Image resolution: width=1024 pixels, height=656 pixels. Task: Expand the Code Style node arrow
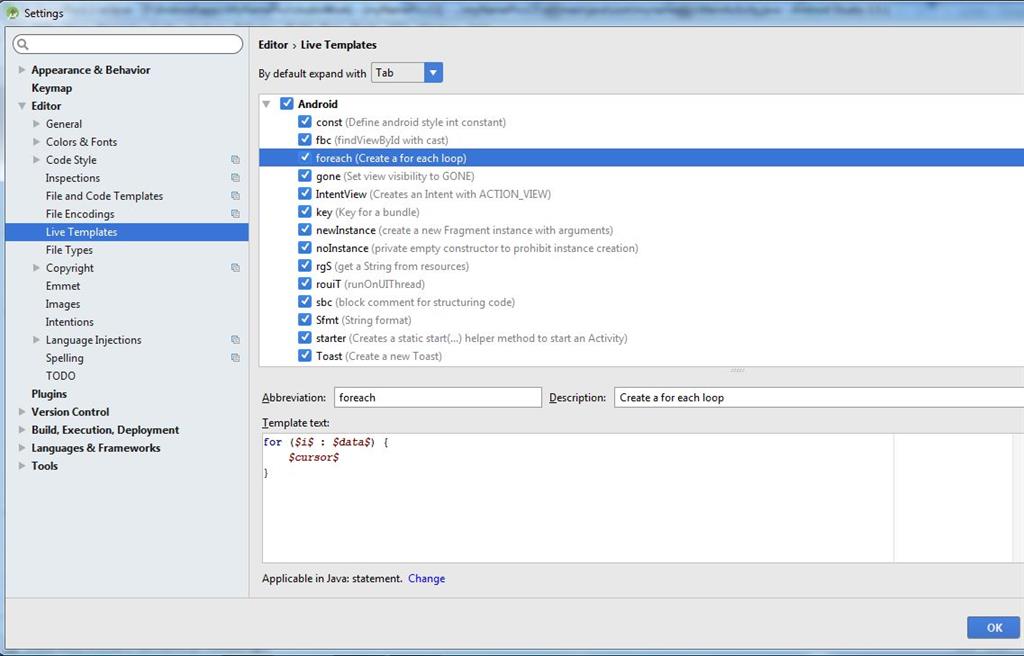37,159
